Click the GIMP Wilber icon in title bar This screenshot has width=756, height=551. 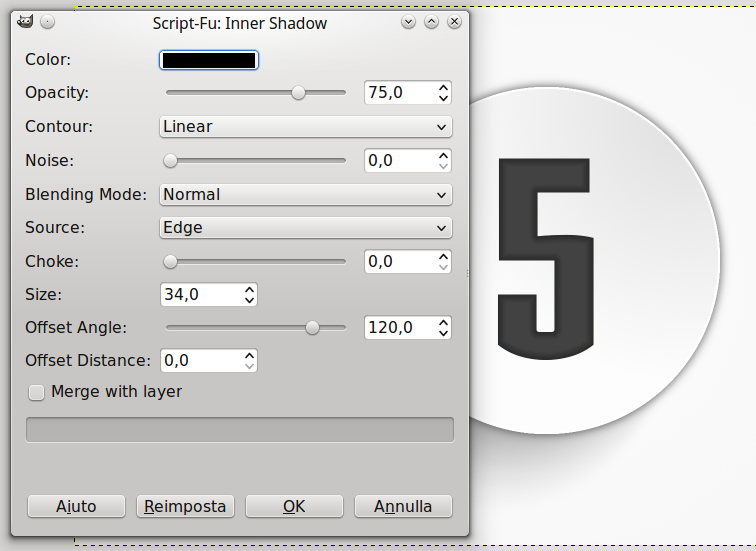tap(25, 22)
